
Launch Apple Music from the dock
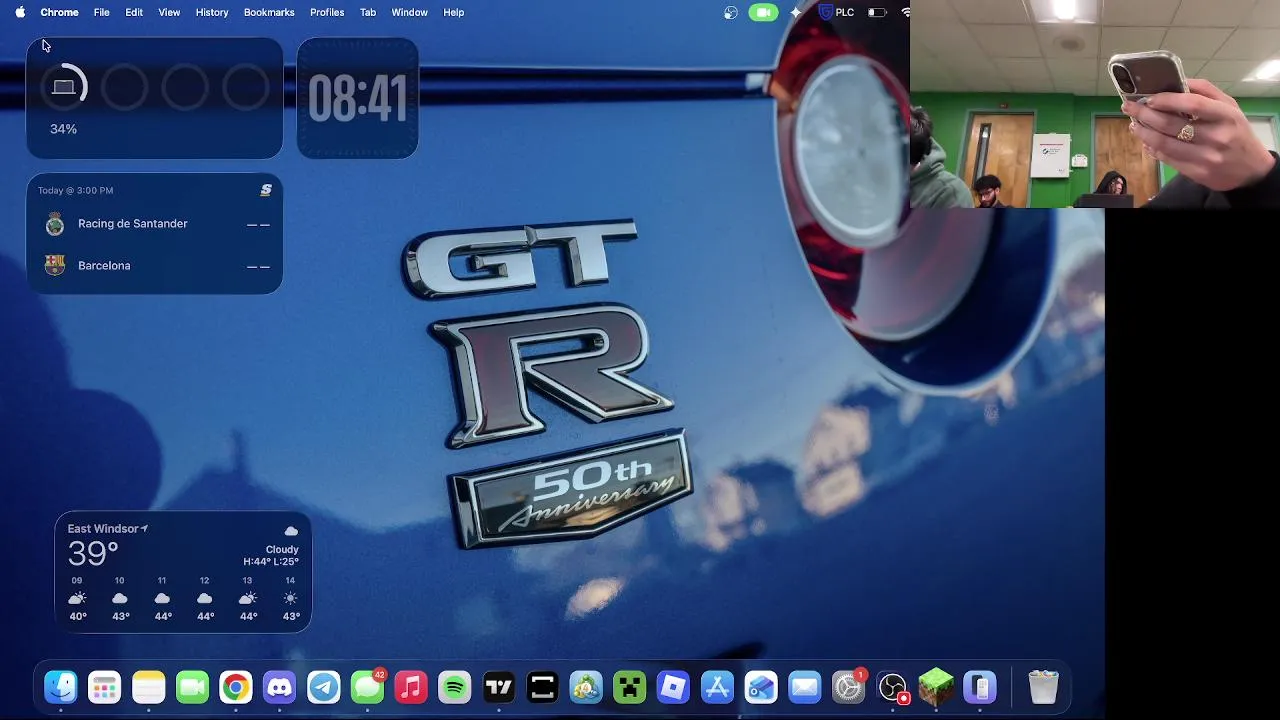[411, 687]
